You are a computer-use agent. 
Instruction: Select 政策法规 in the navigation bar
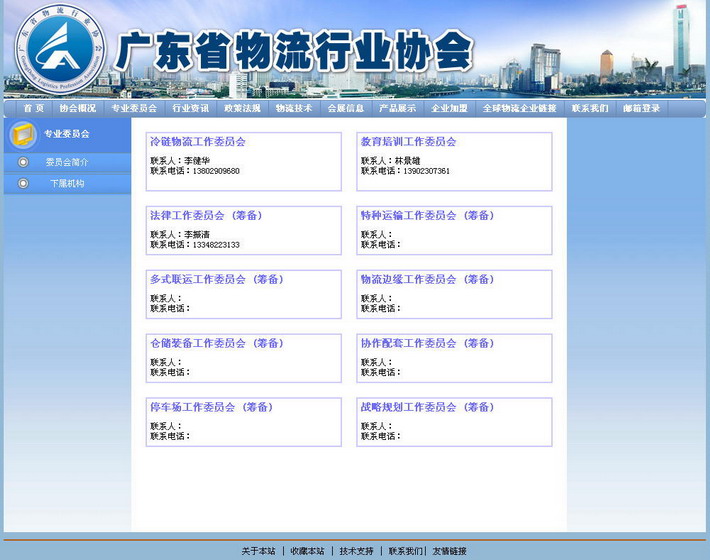pos(242,108)
